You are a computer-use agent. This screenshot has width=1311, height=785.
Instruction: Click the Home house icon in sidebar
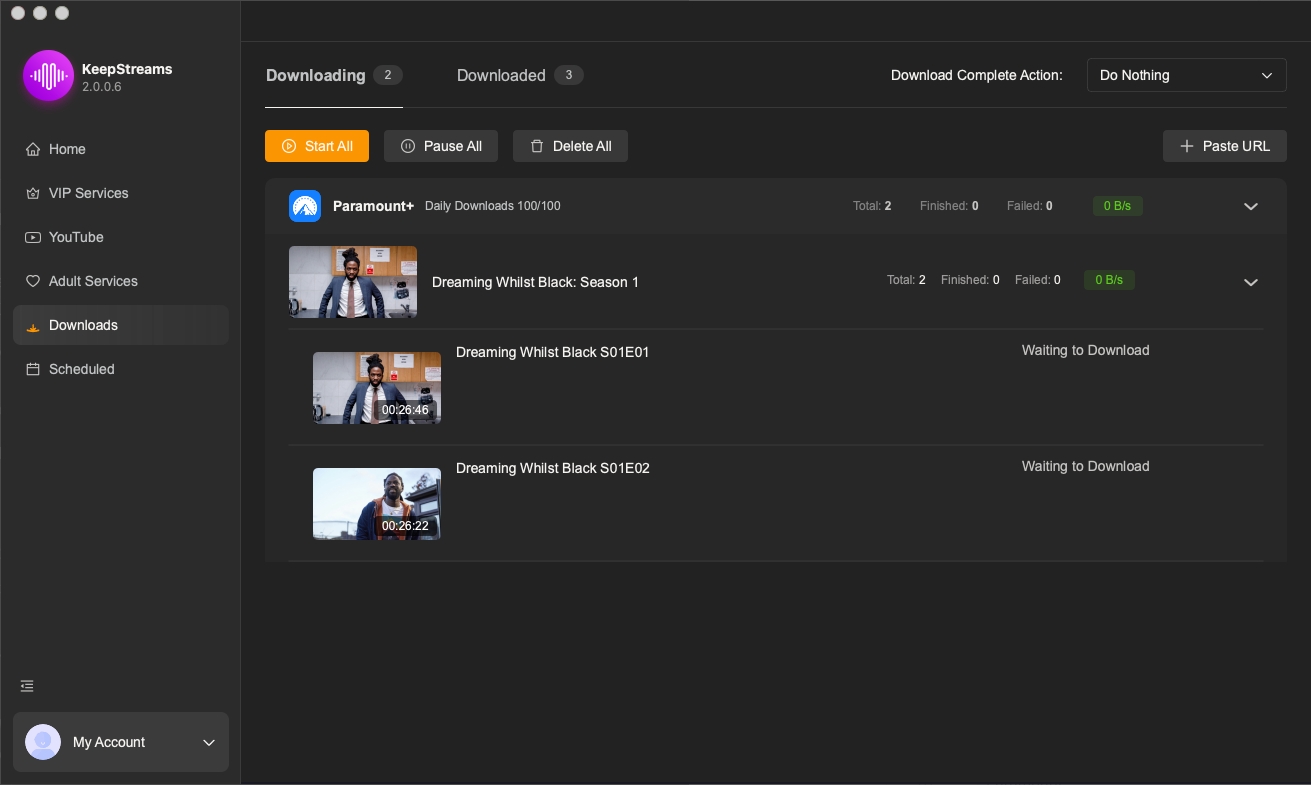[x=33, y=149]
